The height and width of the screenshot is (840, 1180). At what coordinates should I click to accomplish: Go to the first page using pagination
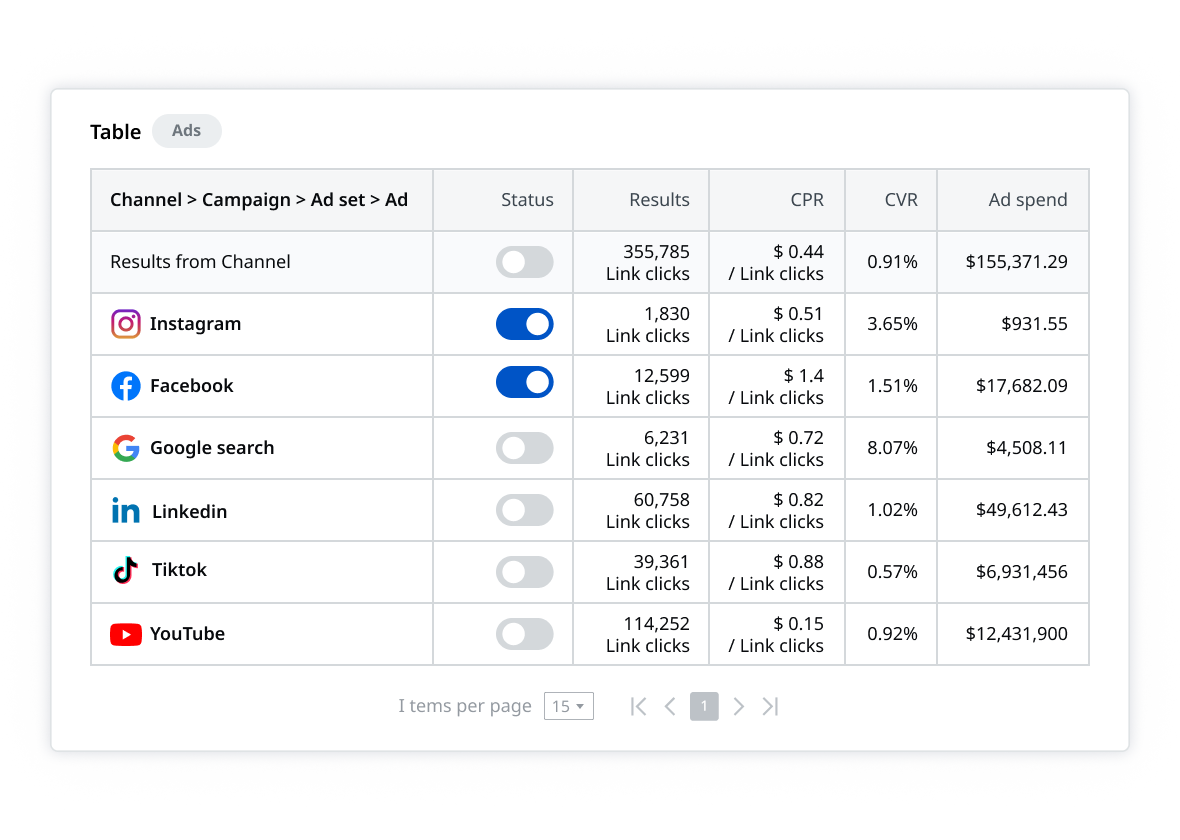(x=637, y=706)
